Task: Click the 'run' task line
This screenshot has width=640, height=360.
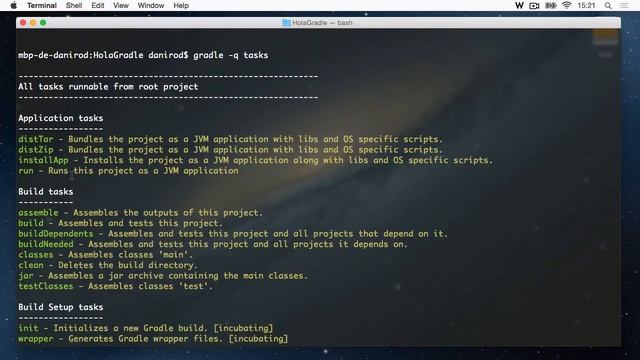Action: coord(128,171)
